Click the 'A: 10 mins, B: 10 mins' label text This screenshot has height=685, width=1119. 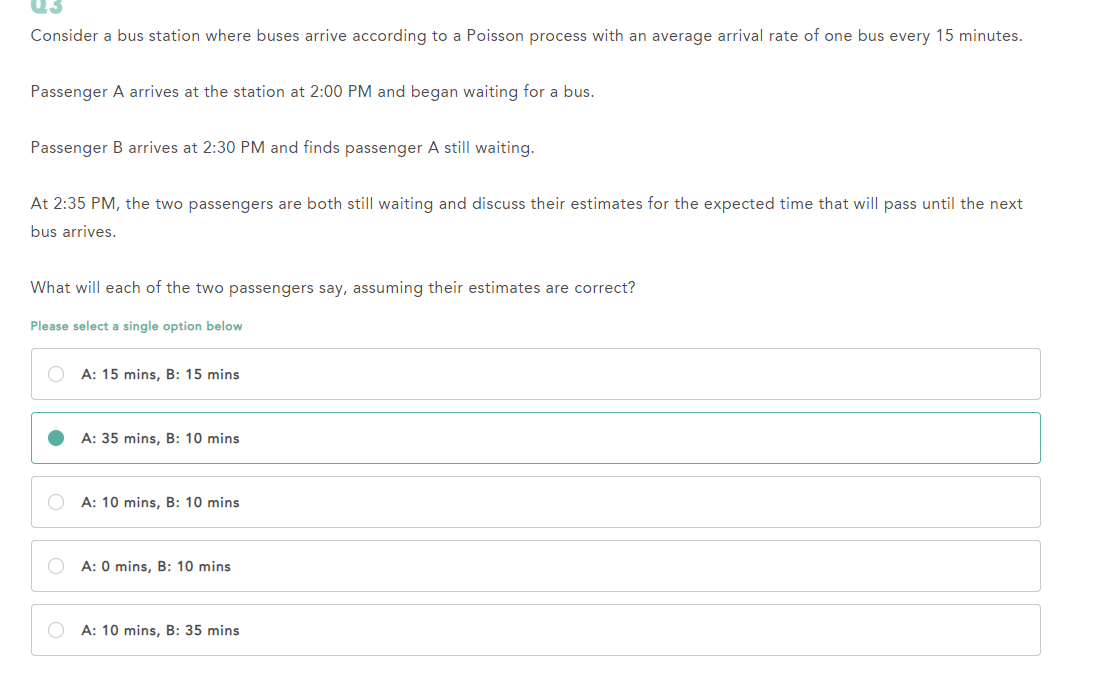click(160, 502)
